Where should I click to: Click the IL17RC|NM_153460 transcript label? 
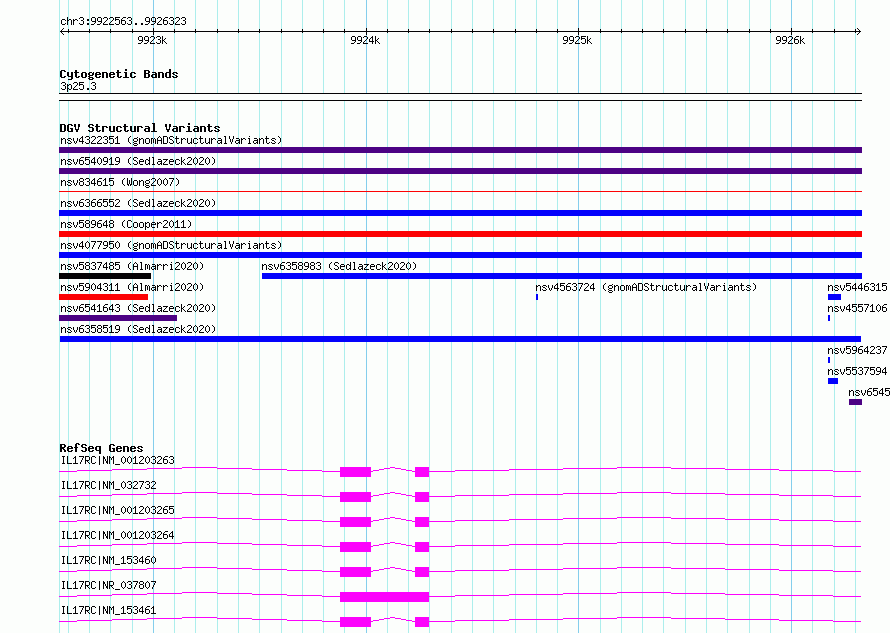click(x=108, y=560)
